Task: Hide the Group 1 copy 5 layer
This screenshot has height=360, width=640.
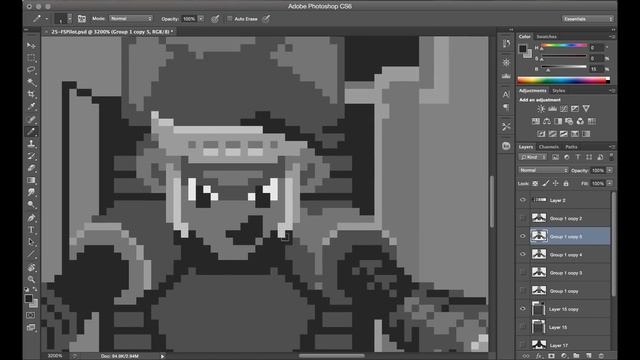Action: [x=523, y=236]
